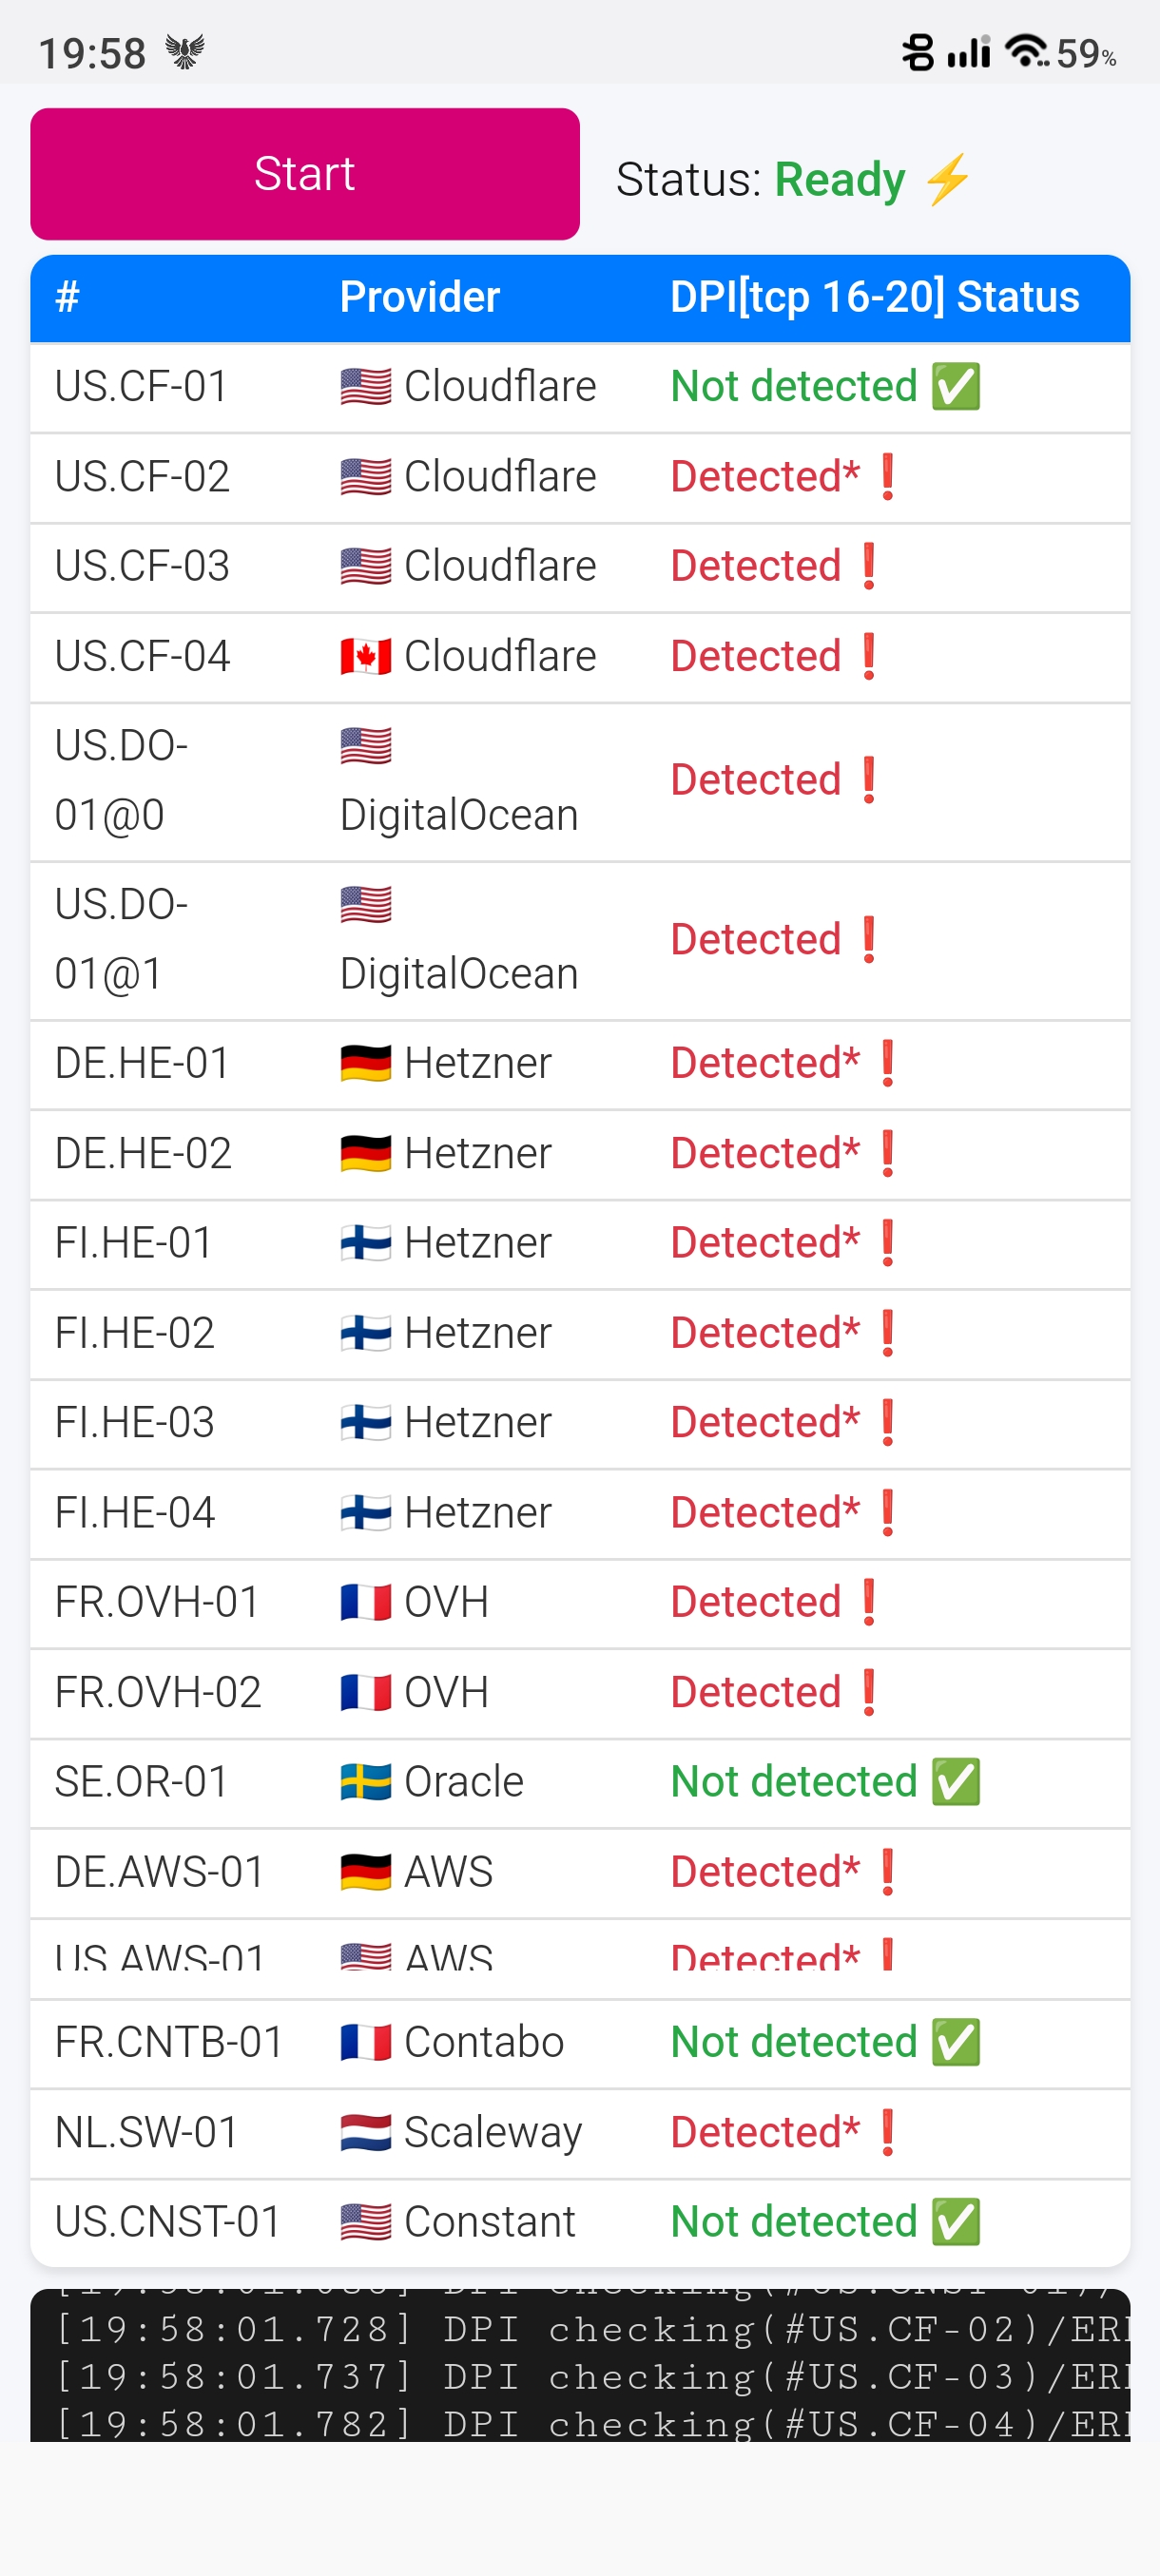Tap the log line mentioning US.CF-03
This screenshot has height=2576, width=1160.
point(590,2376)
